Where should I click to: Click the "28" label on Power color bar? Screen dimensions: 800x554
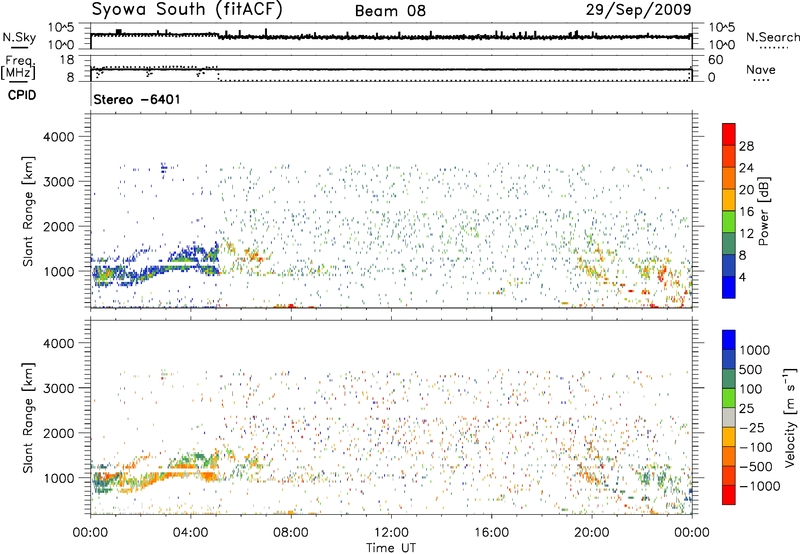pos(746,146)
